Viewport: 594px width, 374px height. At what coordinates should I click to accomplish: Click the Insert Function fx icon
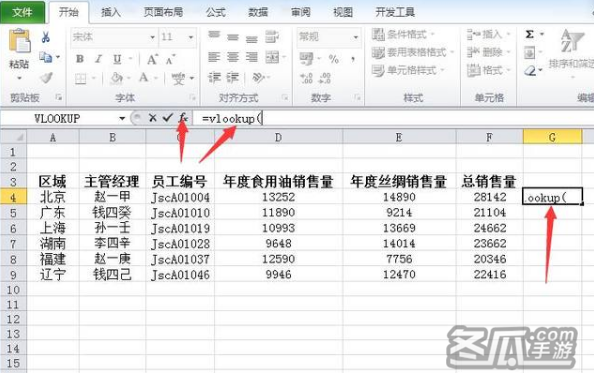(184, 118)
